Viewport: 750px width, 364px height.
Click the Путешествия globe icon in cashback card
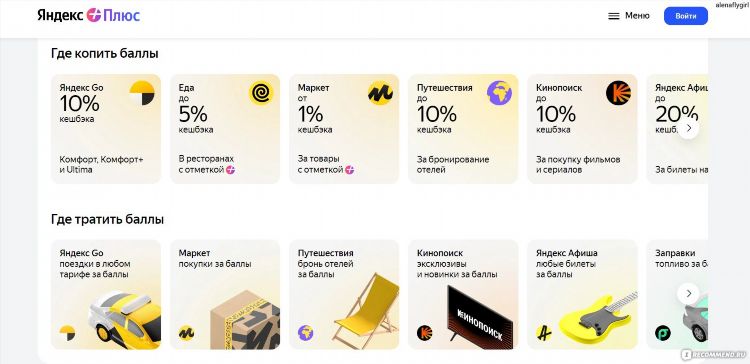[x=499, y=93]
